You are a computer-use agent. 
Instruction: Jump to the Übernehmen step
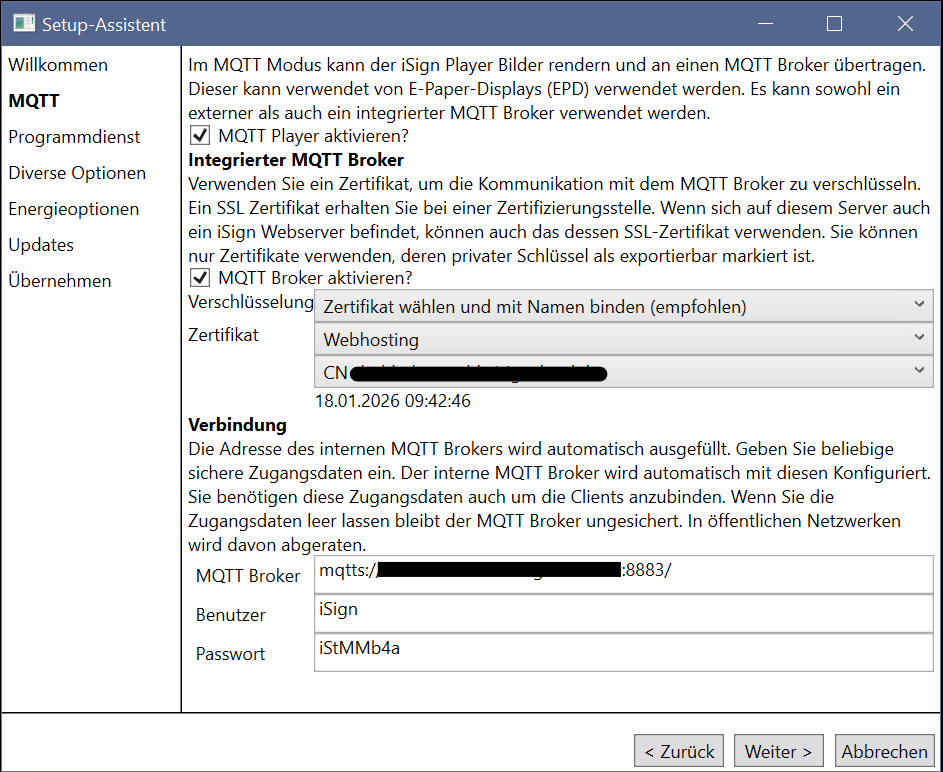coord(60,281)
